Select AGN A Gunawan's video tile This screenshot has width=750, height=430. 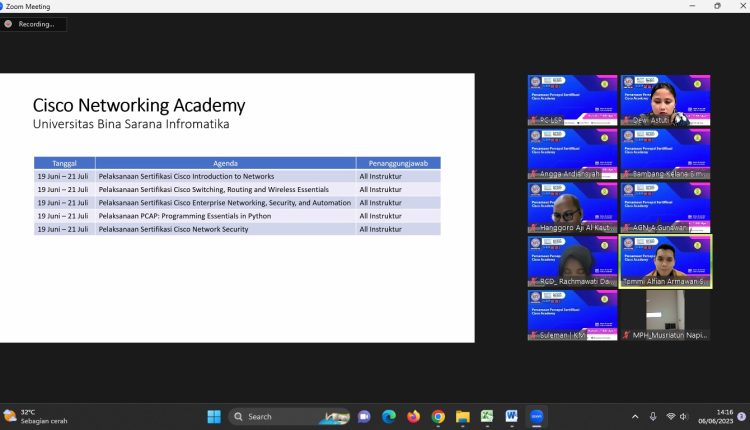tap(665, 208)
